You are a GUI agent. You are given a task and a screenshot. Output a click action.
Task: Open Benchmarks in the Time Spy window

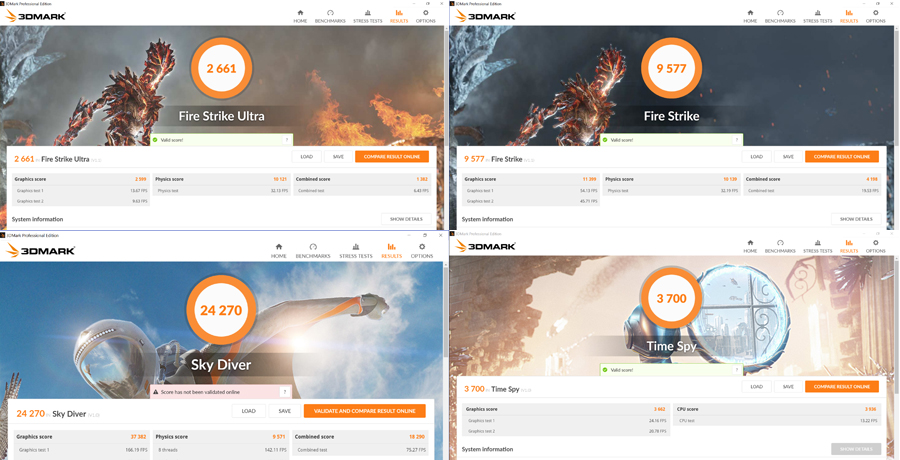coord(780,246)
